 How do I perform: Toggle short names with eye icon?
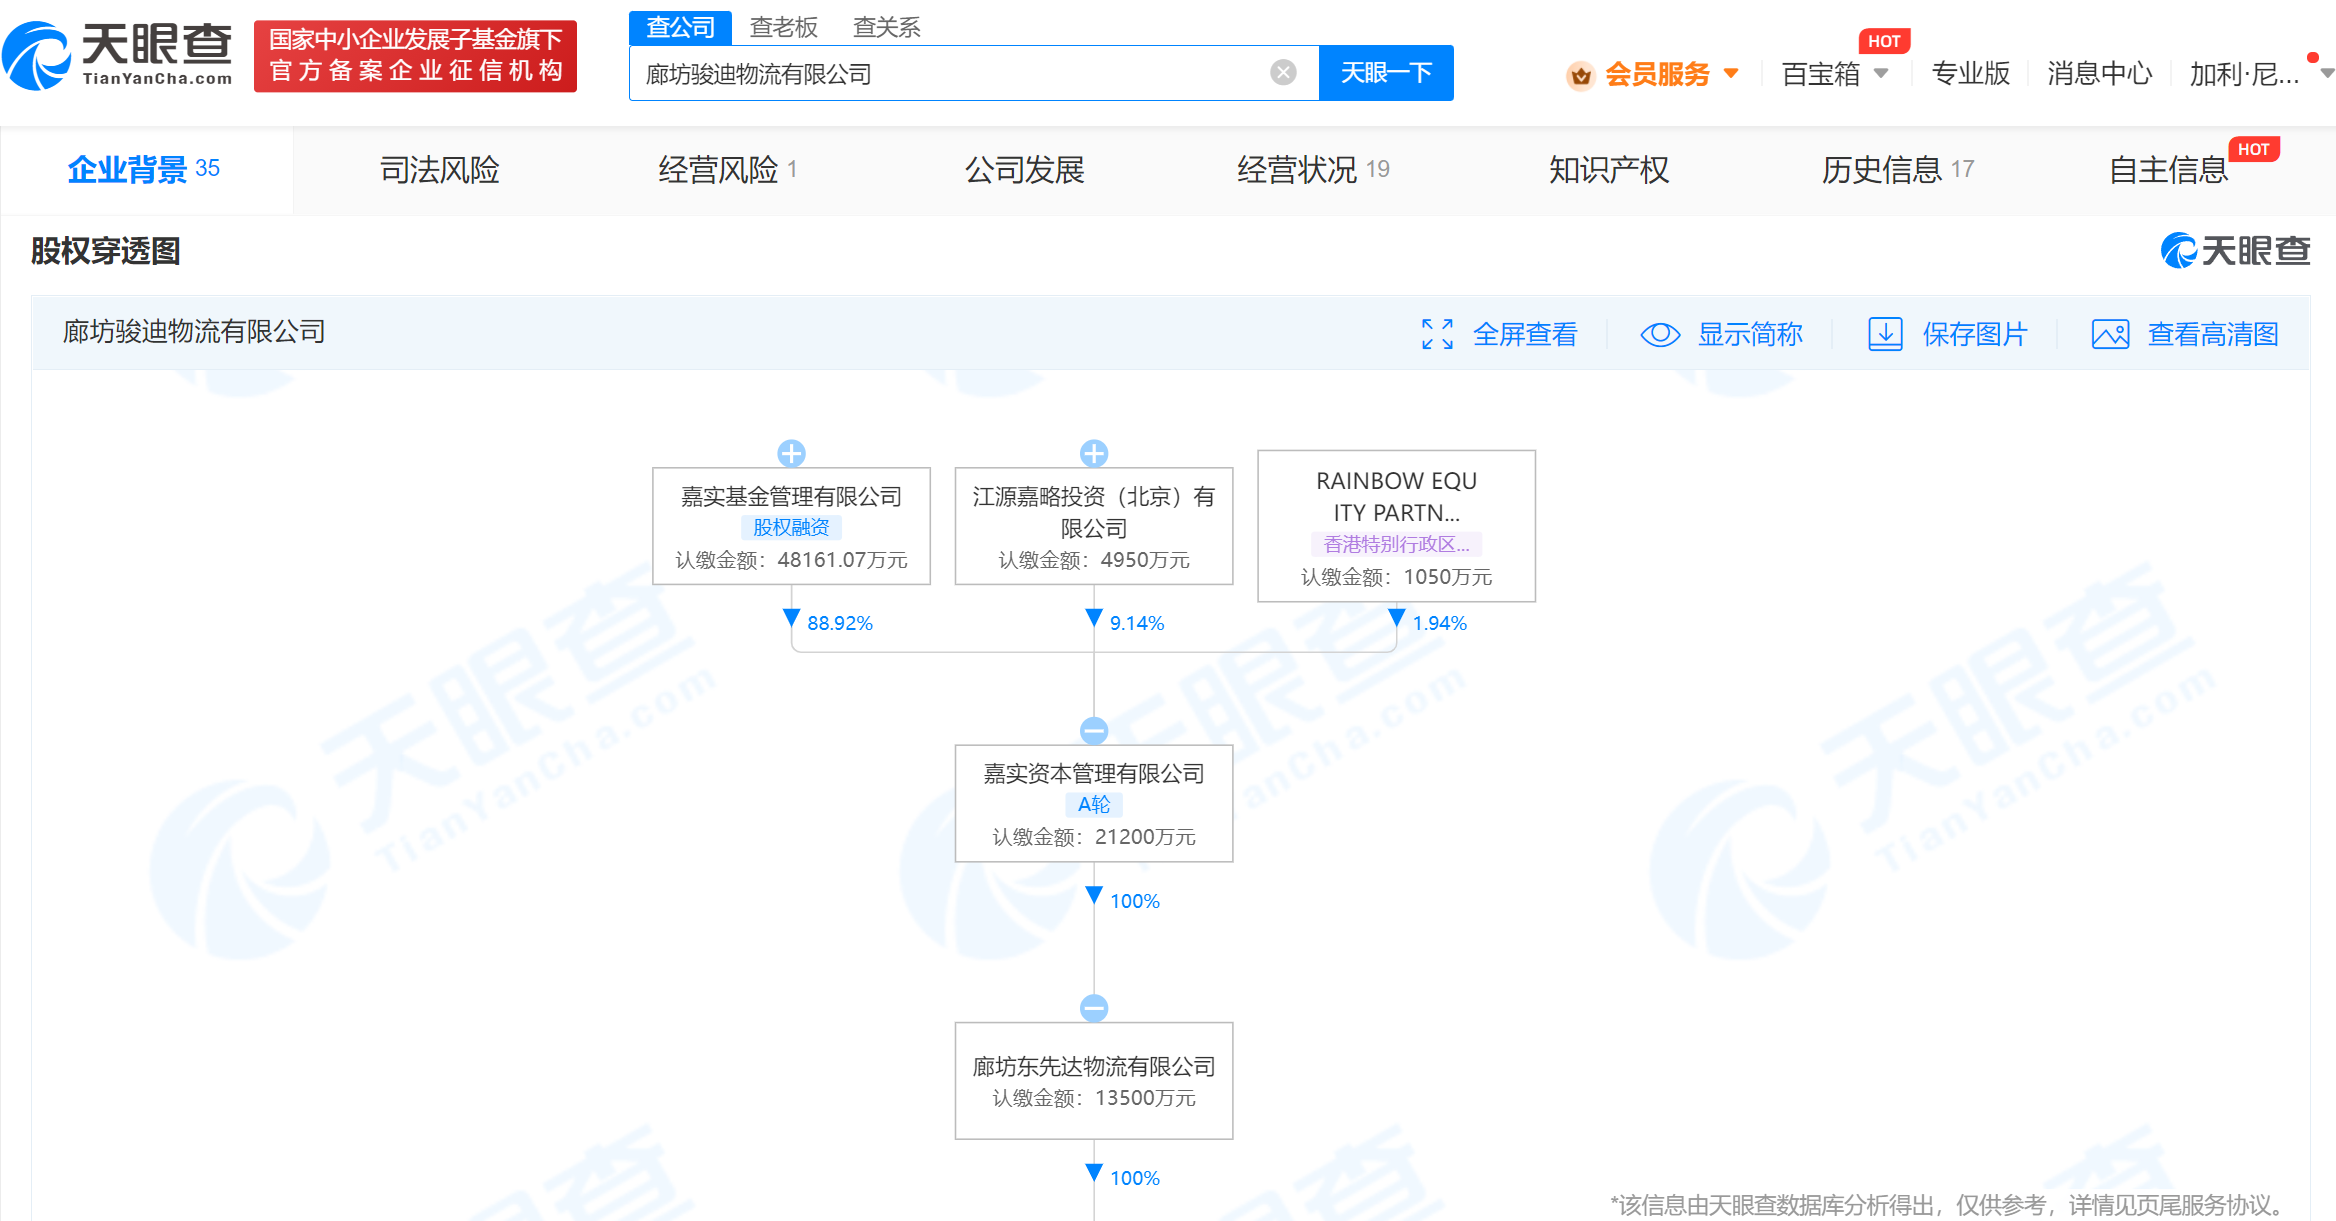coord(1660,334)
